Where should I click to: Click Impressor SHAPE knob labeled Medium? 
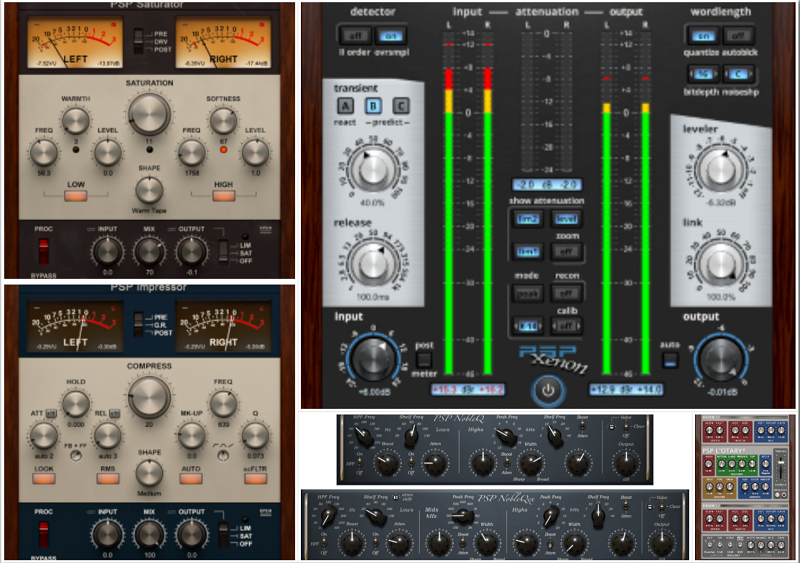click(x=149, y=473)
